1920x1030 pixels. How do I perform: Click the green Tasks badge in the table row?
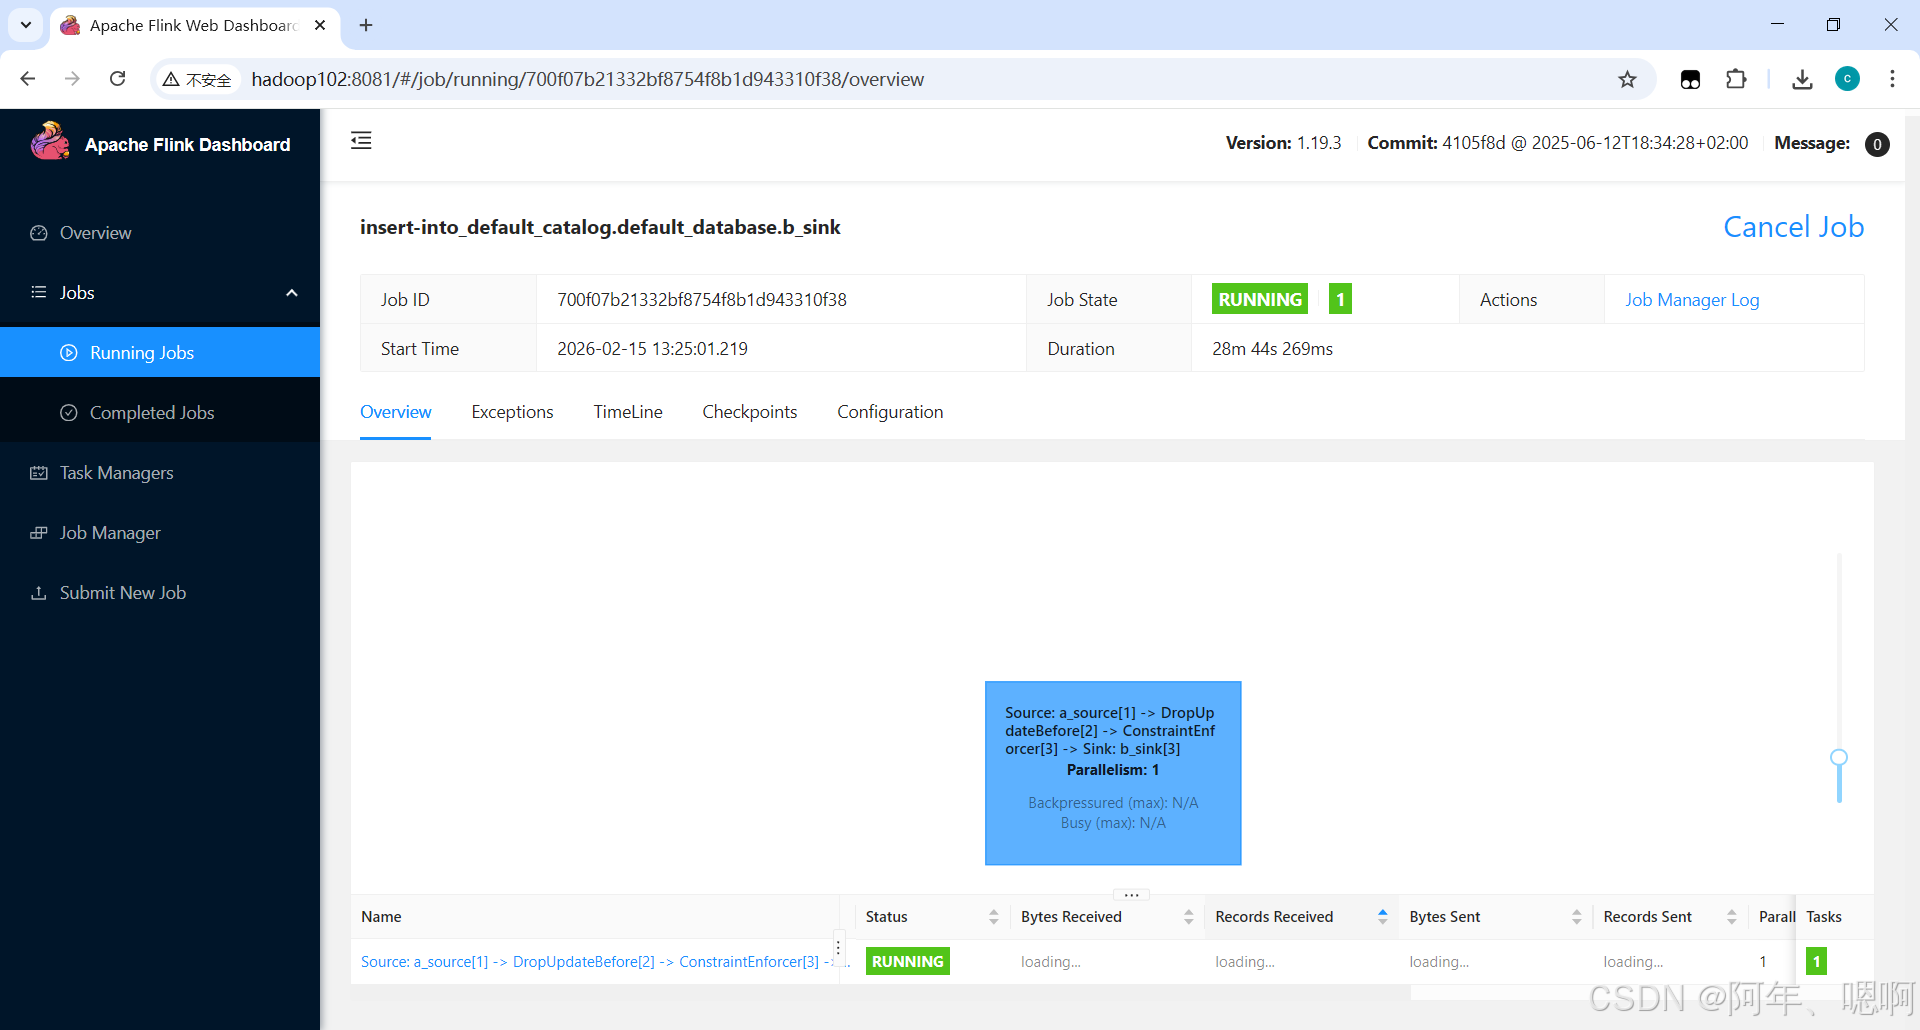click(x=1816, y=962)
